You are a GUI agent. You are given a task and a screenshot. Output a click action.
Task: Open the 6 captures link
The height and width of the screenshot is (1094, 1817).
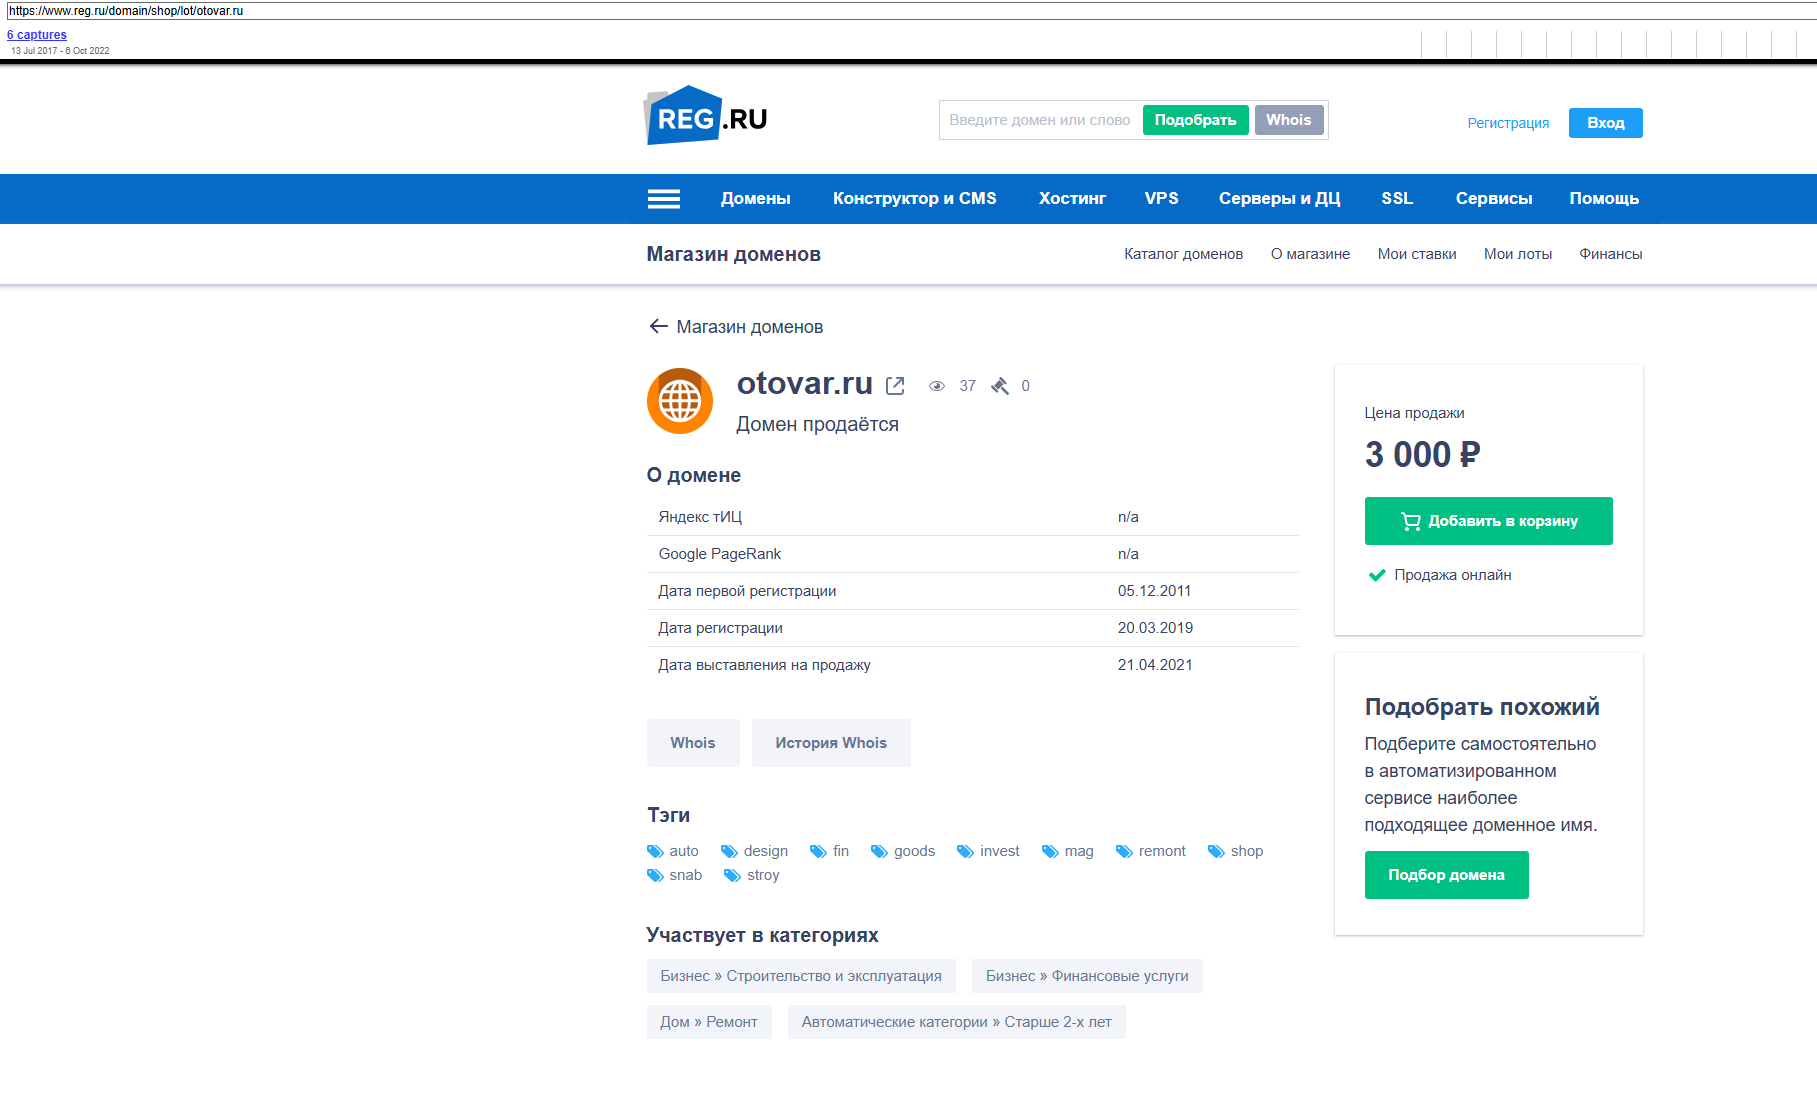click(x=37, y=35)
